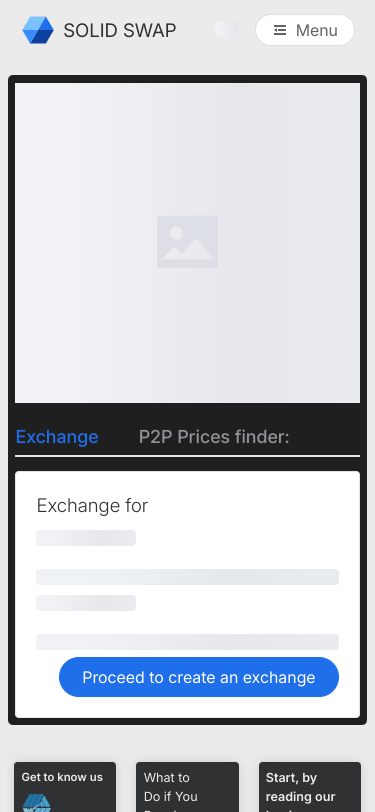Click the first wide loading input bar

tap(188, 577)
